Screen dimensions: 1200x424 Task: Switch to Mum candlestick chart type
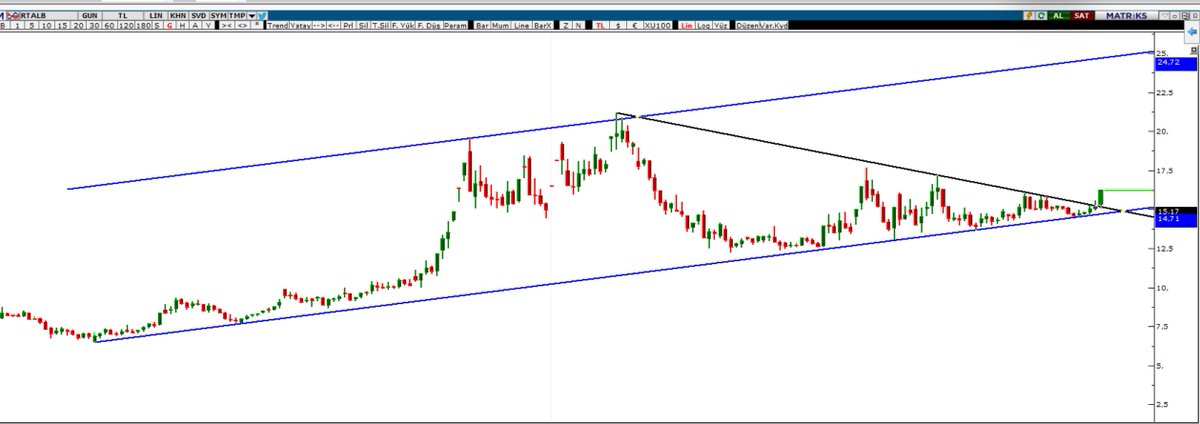coord(501,25)
